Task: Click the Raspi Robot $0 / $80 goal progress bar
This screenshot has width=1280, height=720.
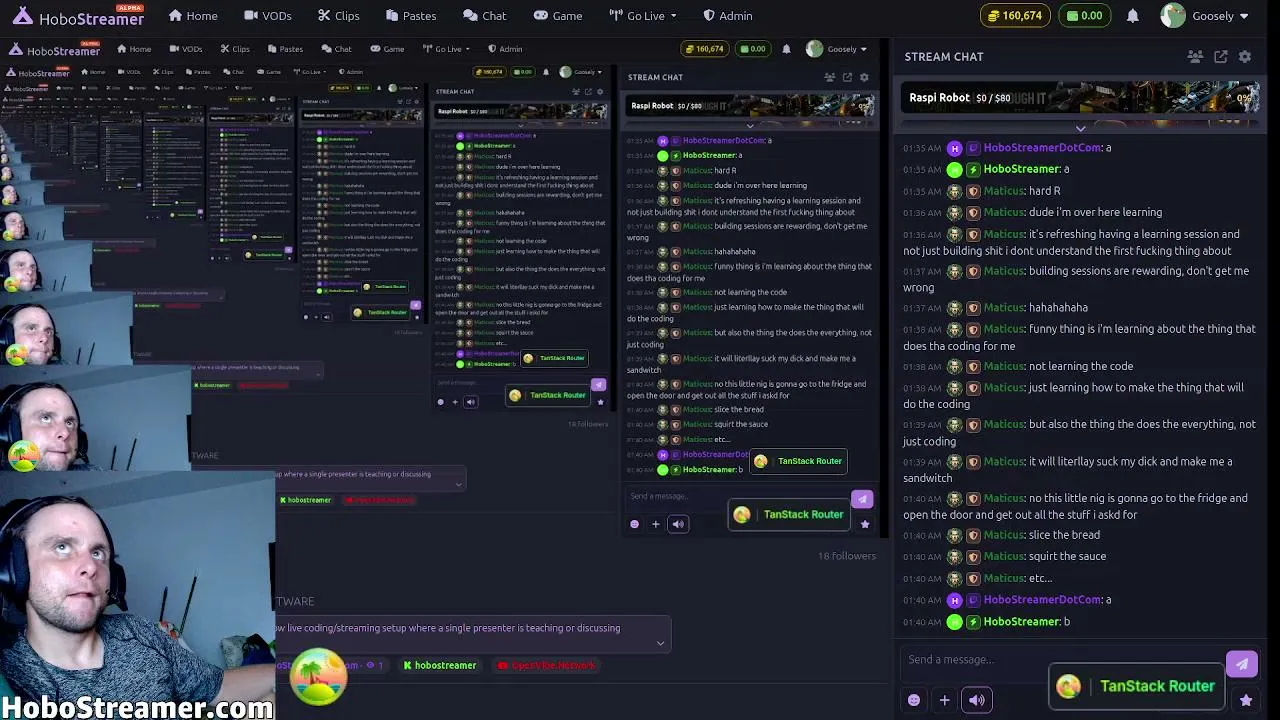Action: [x=1080, y=98]
